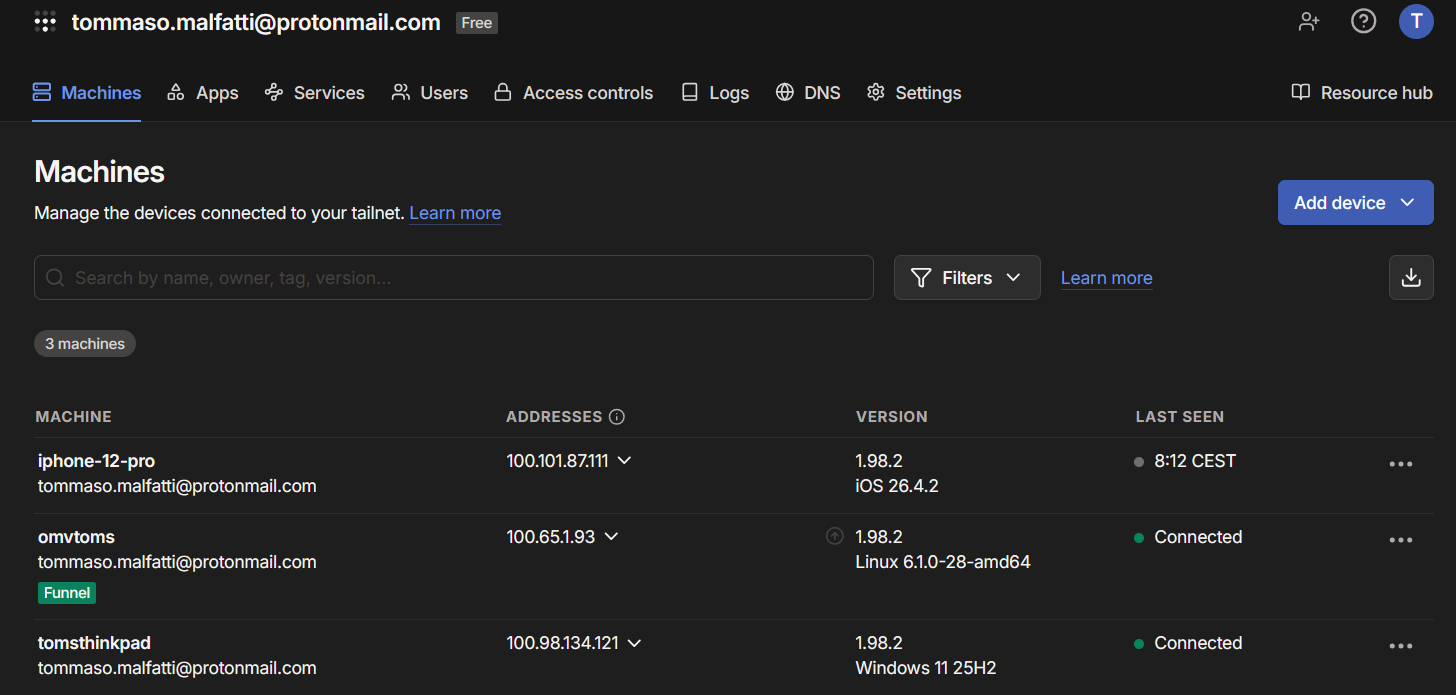
Task: Open the three-dot menu for tomsthinkpad
Action: point(1401,645)
